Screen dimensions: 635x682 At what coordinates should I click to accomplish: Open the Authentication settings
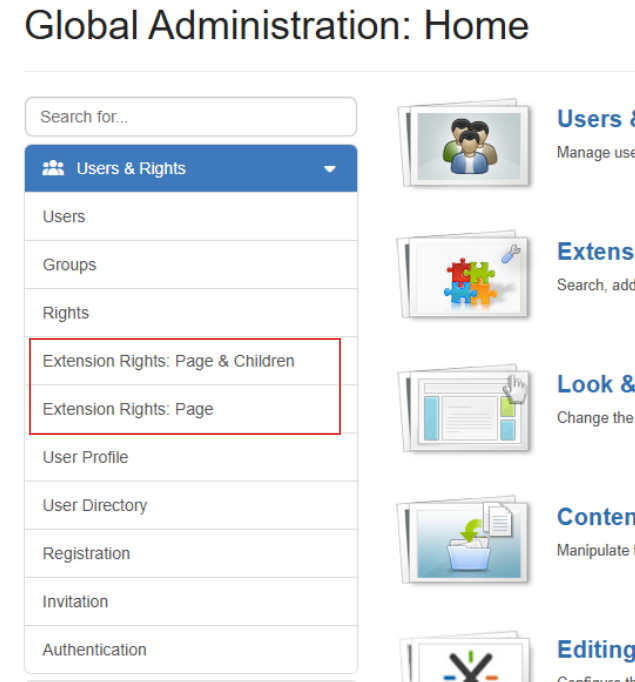tap(94, 649)
